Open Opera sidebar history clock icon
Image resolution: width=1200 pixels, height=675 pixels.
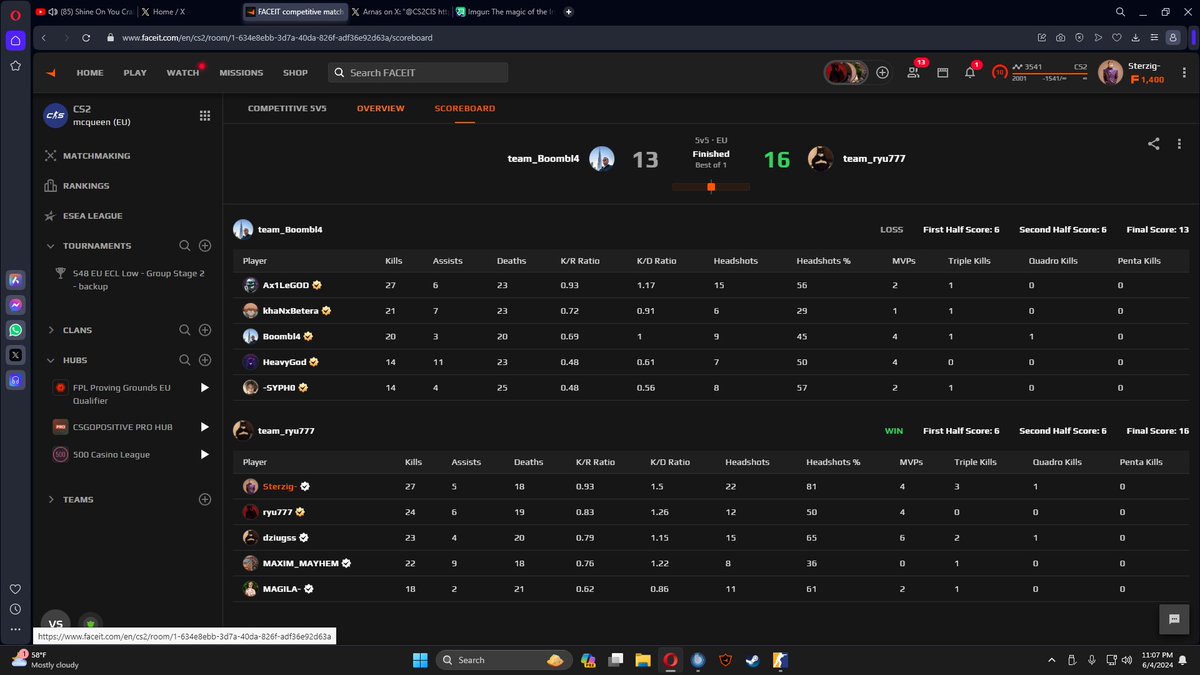click(x=15, y=609)
